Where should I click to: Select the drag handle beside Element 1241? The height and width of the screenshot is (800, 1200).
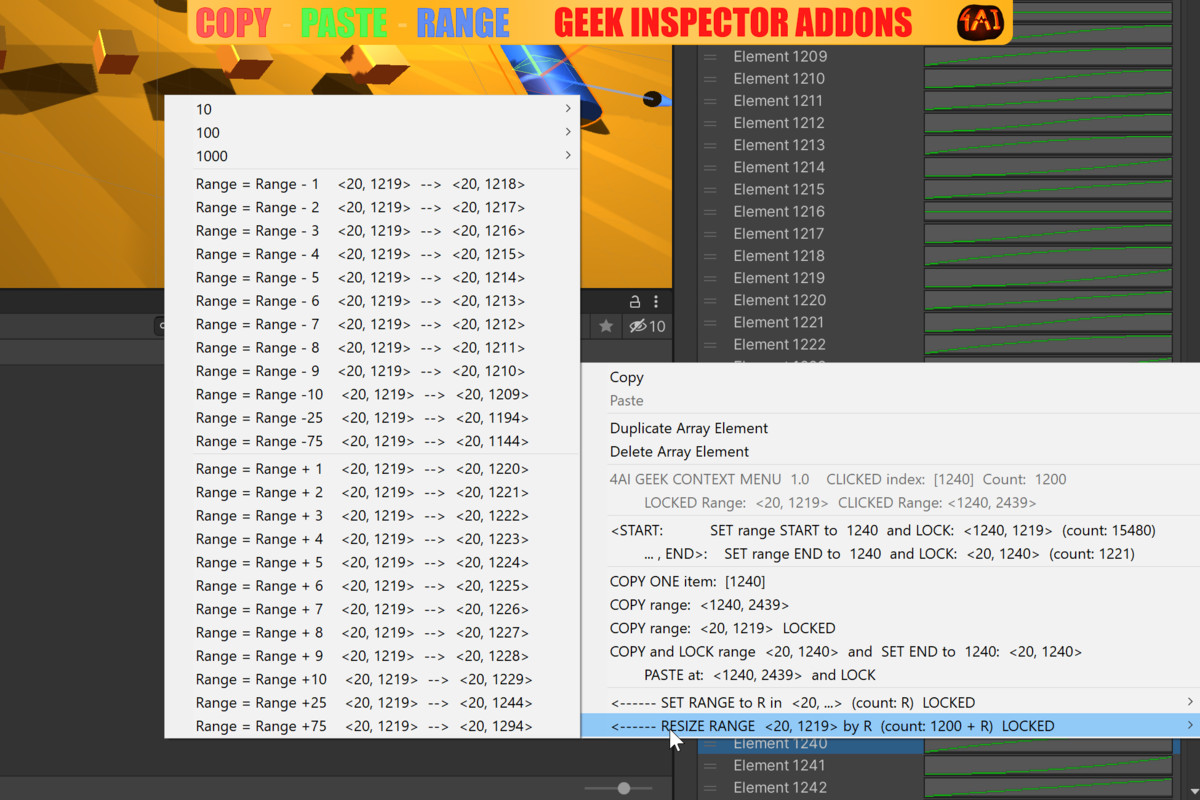[712, 765]
